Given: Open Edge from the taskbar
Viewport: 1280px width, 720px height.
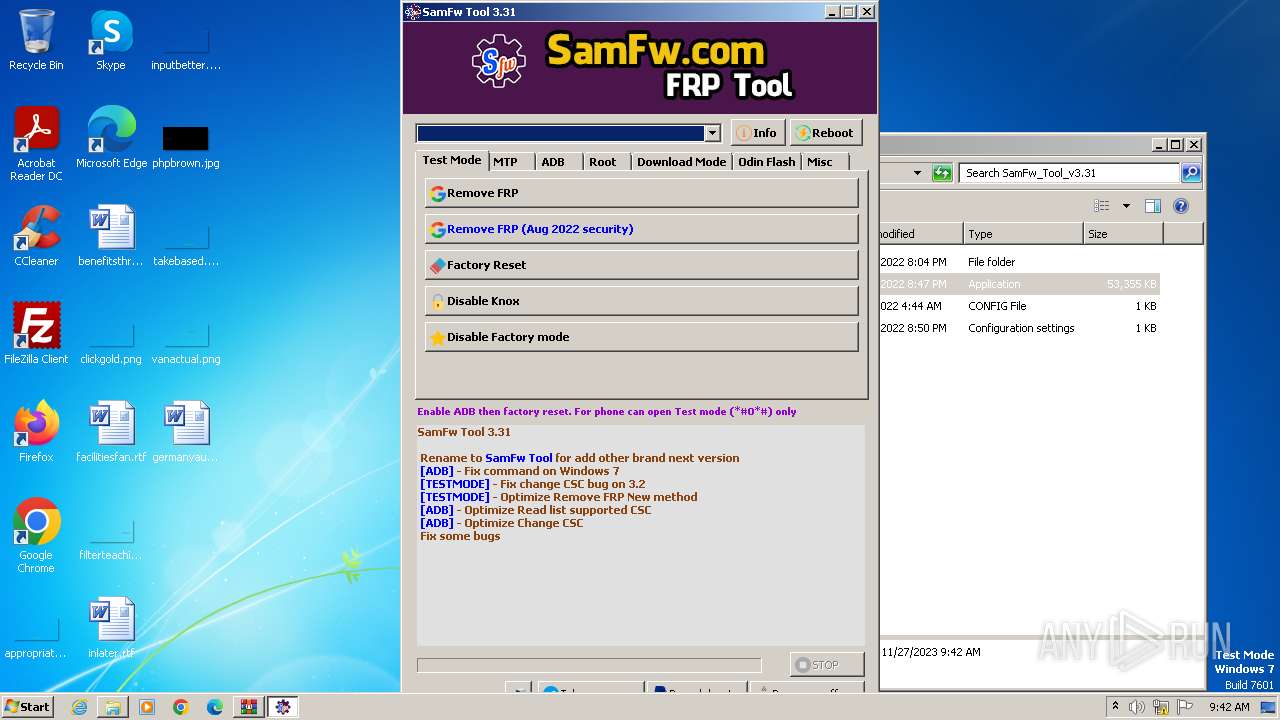Looking at the screenshot, I should click(215, 707).
